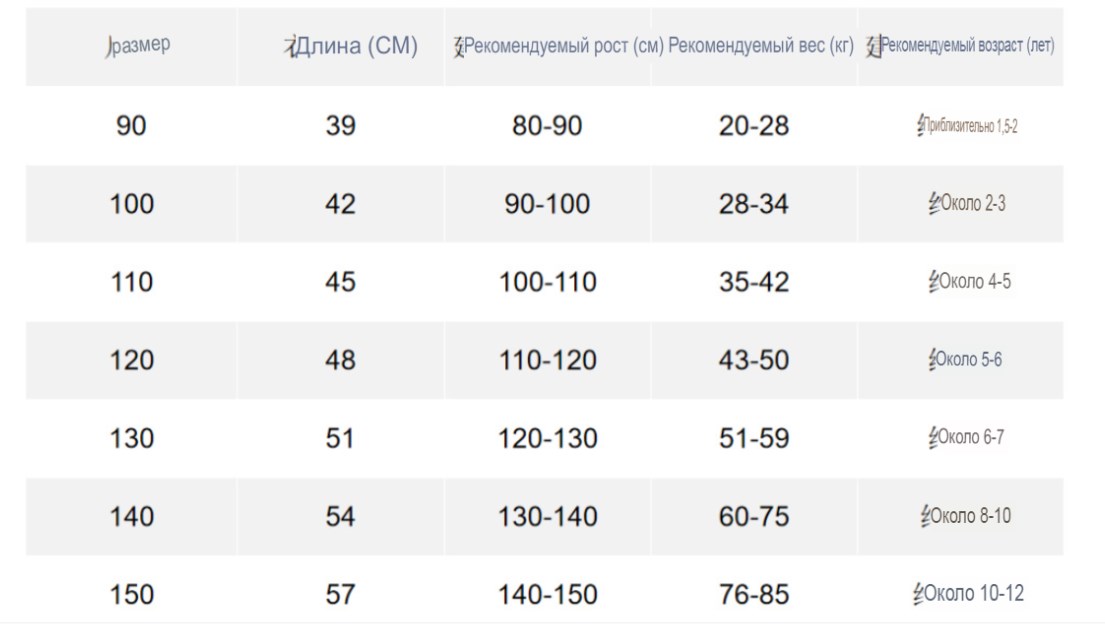Click the Рекомендуемый рост (см) header
Screen dimensions: 1105x627
pos(559,46)
